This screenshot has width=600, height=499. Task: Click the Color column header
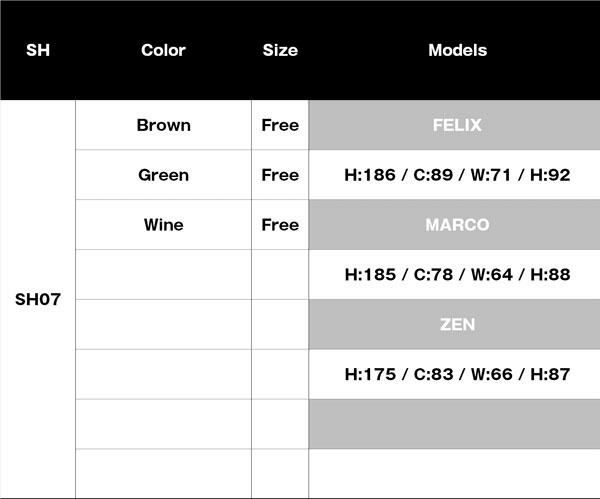(163, 50)
